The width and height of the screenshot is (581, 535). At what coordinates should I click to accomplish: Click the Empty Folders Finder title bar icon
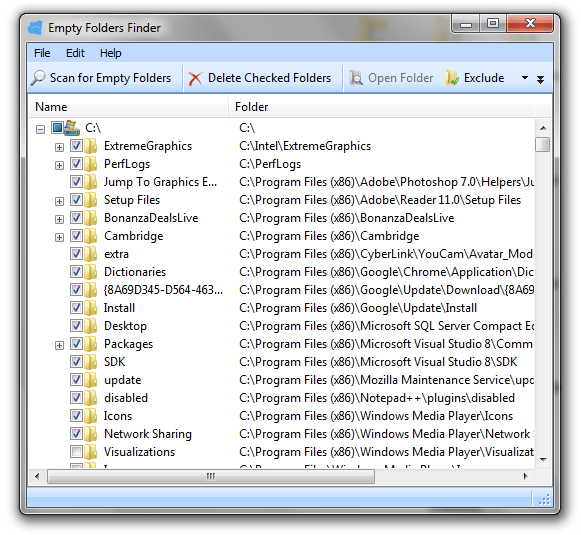click(x=36, y=28)
